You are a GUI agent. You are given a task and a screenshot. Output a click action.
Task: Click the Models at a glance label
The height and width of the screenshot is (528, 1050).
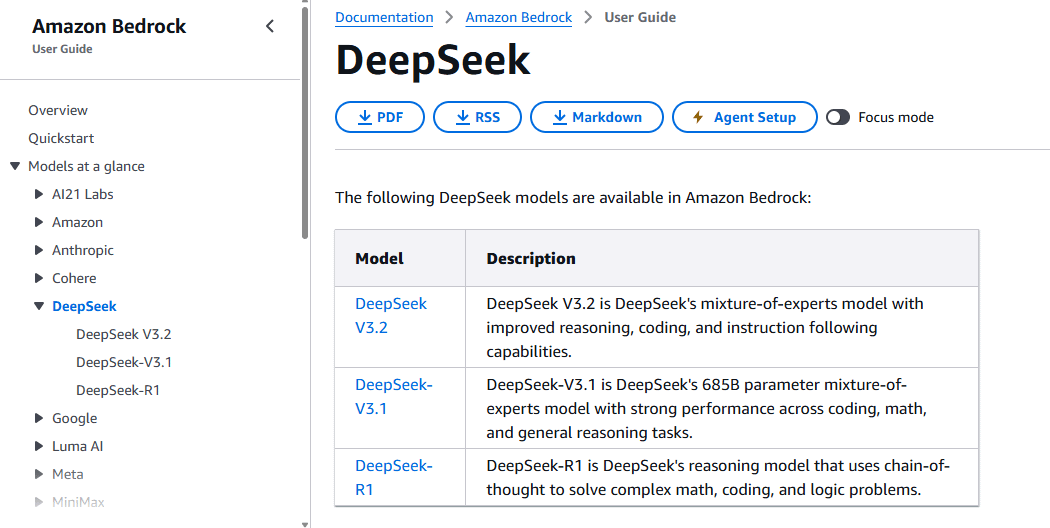coord(86,166)
